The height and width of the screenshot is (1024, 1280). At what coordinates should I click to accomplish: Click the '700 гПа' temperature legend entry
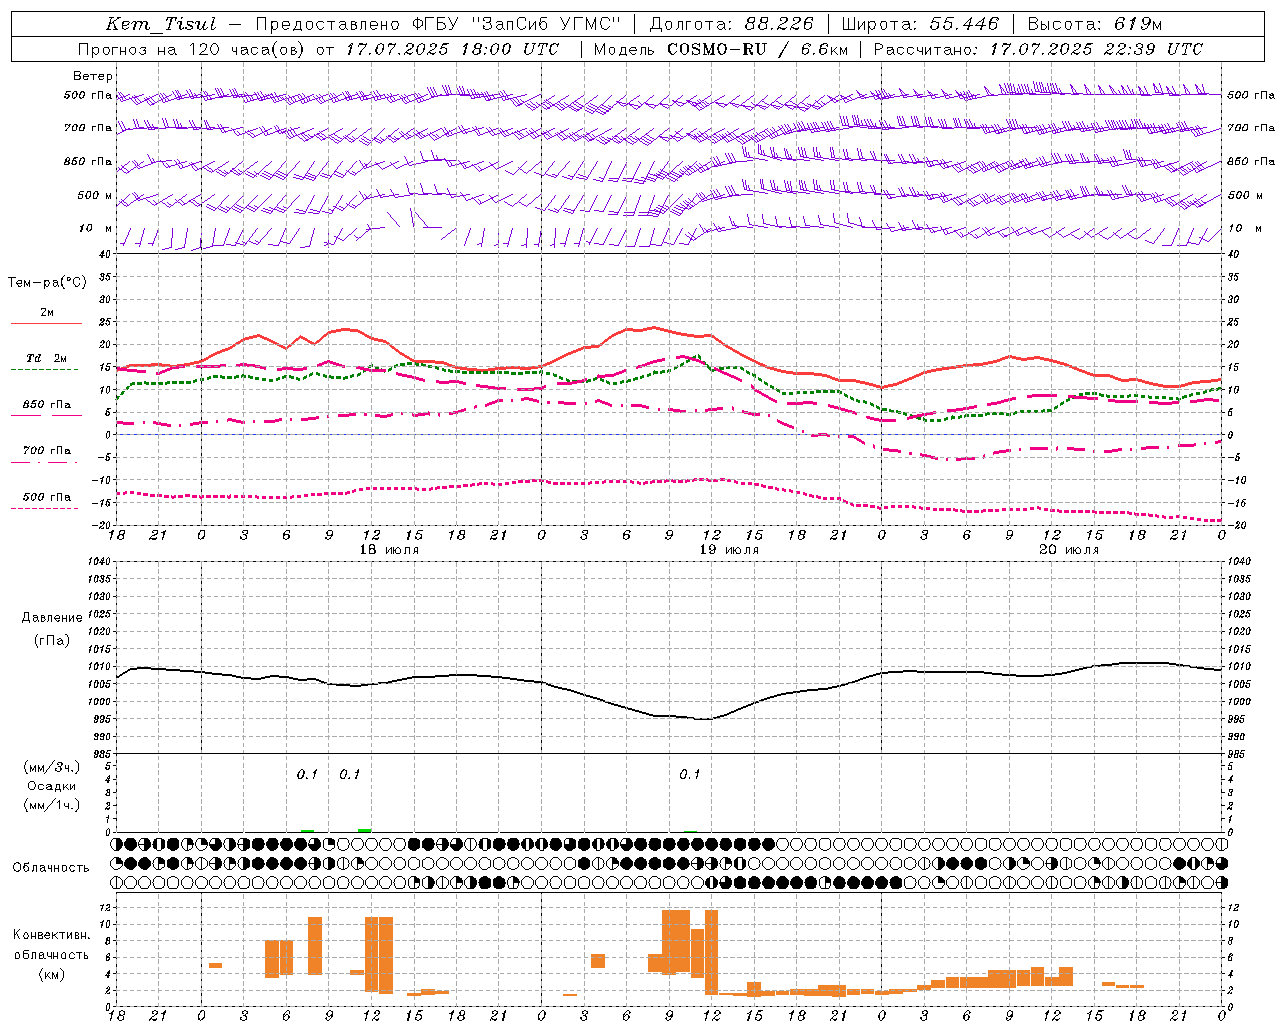(x=47, y=451)
